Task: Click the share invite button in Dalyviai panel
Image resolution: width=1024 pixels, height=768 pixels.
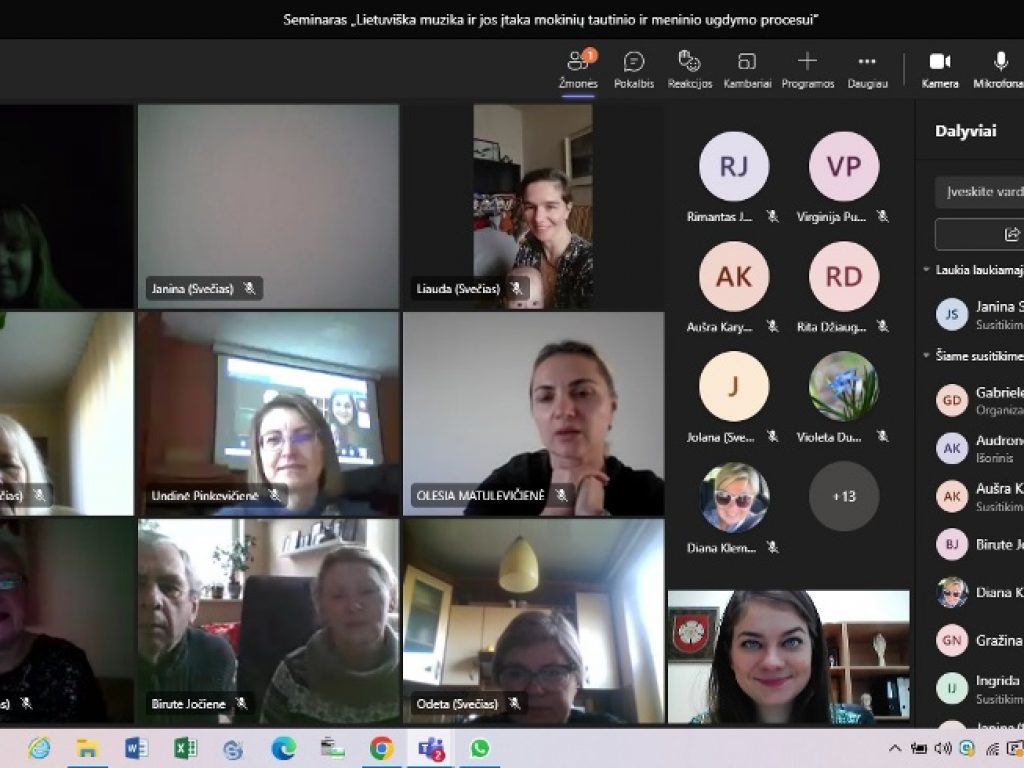Action: [x=980, y=234]
